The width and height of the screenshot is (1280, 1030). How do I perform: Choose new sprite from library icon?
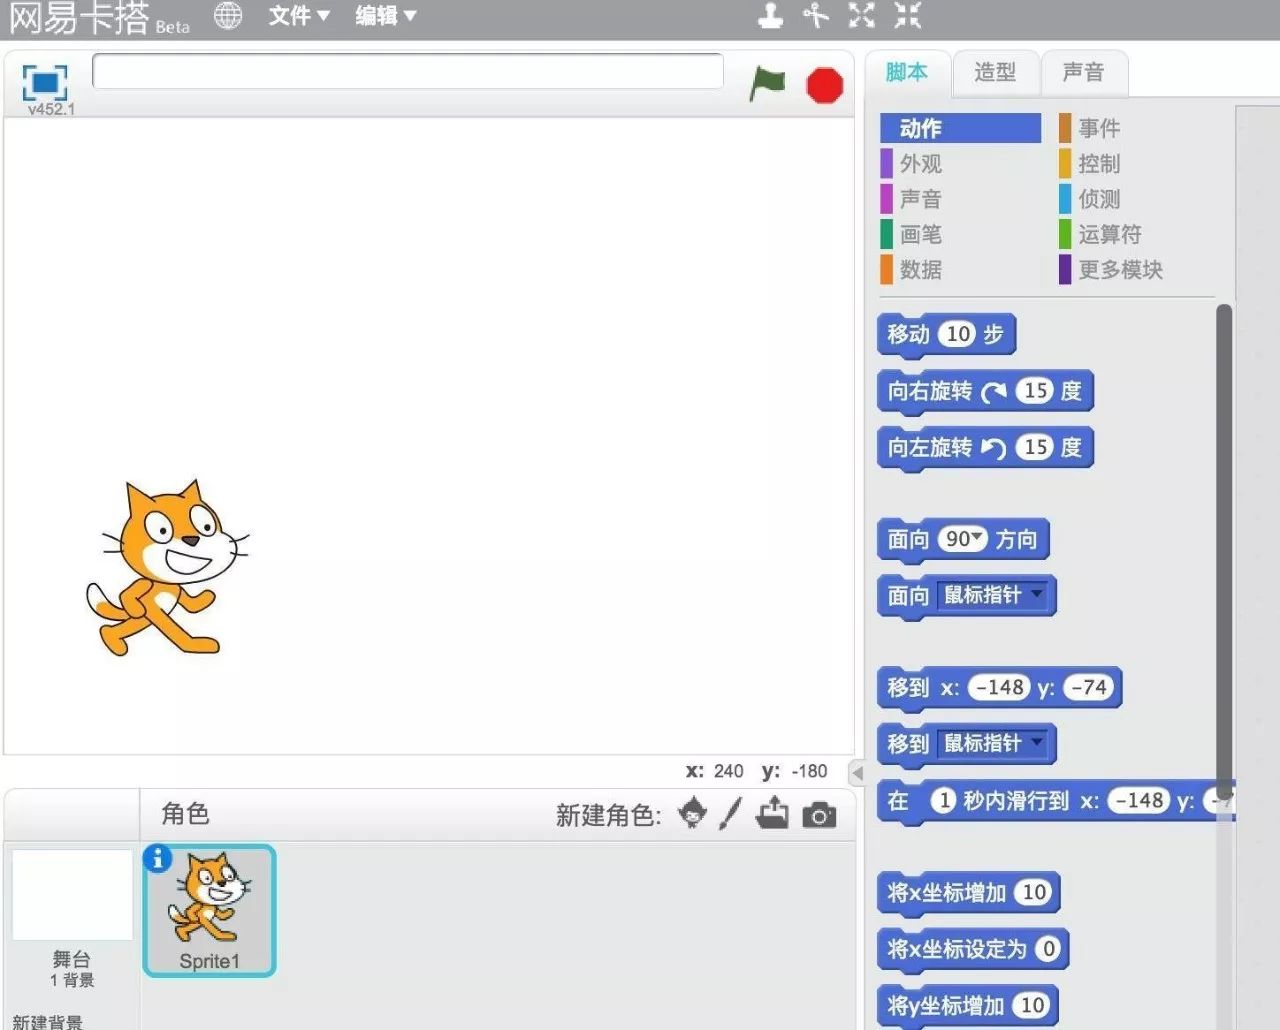click(x=692, y=813)
